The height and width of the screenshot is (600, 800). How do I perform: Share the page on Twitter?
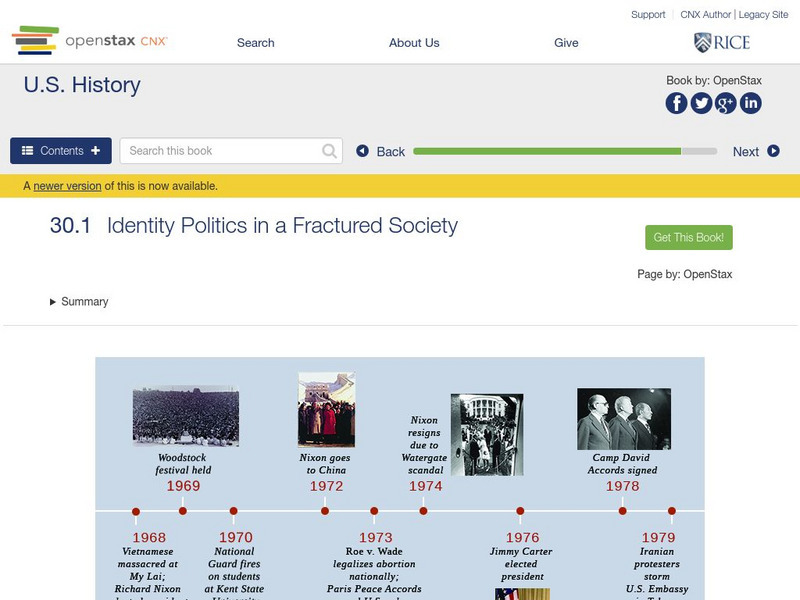pos(701,101)
